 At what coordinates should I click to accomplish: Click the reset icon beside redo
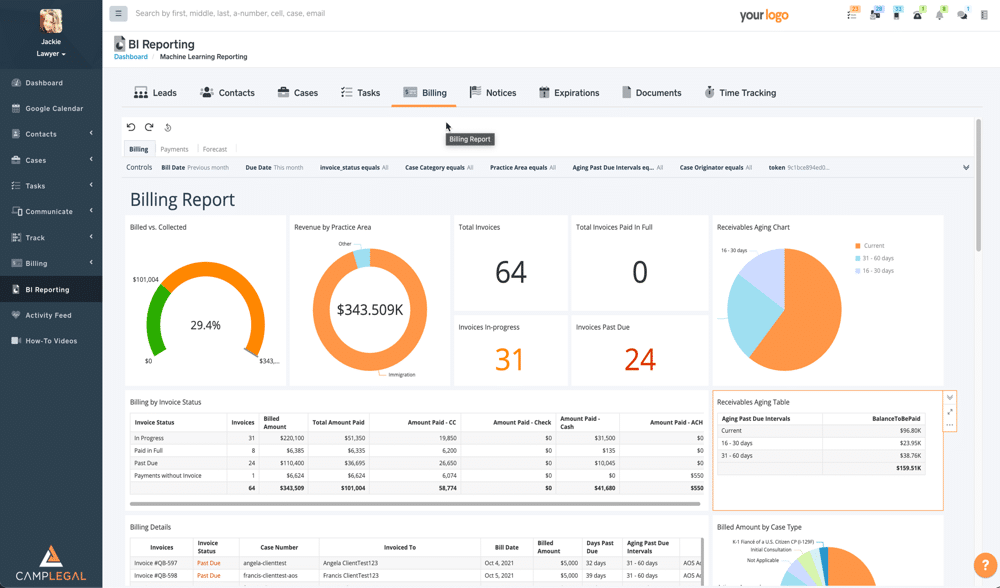(168, 127)
